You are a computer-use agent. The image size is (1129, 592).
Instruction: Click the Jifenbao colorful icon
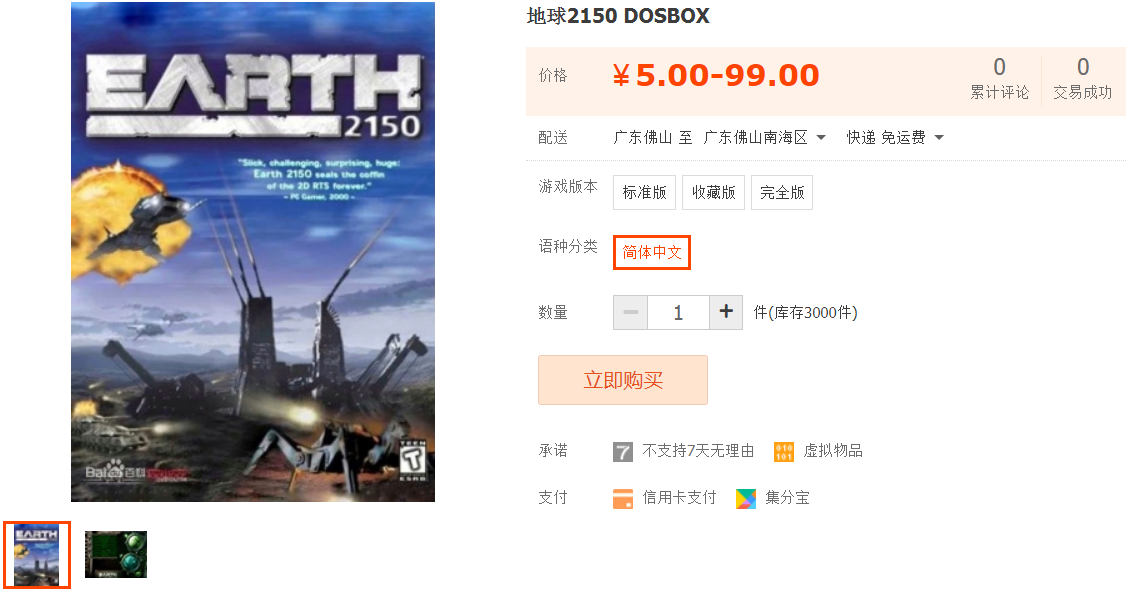click(x=746, y=498)
